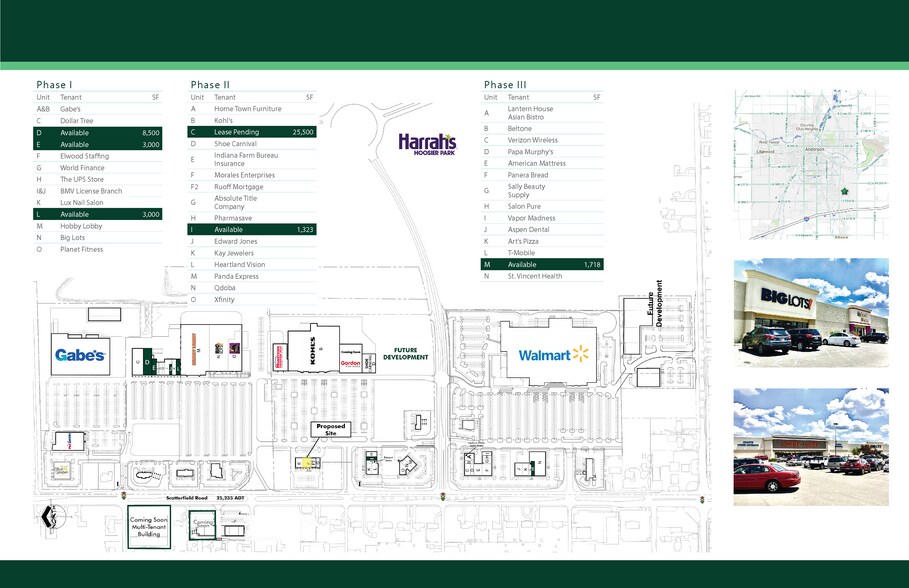Select Phase III Available 1,718 SF row
This screenshot has height=588, width=909.
pyautogui.click(x=543, y=264)
